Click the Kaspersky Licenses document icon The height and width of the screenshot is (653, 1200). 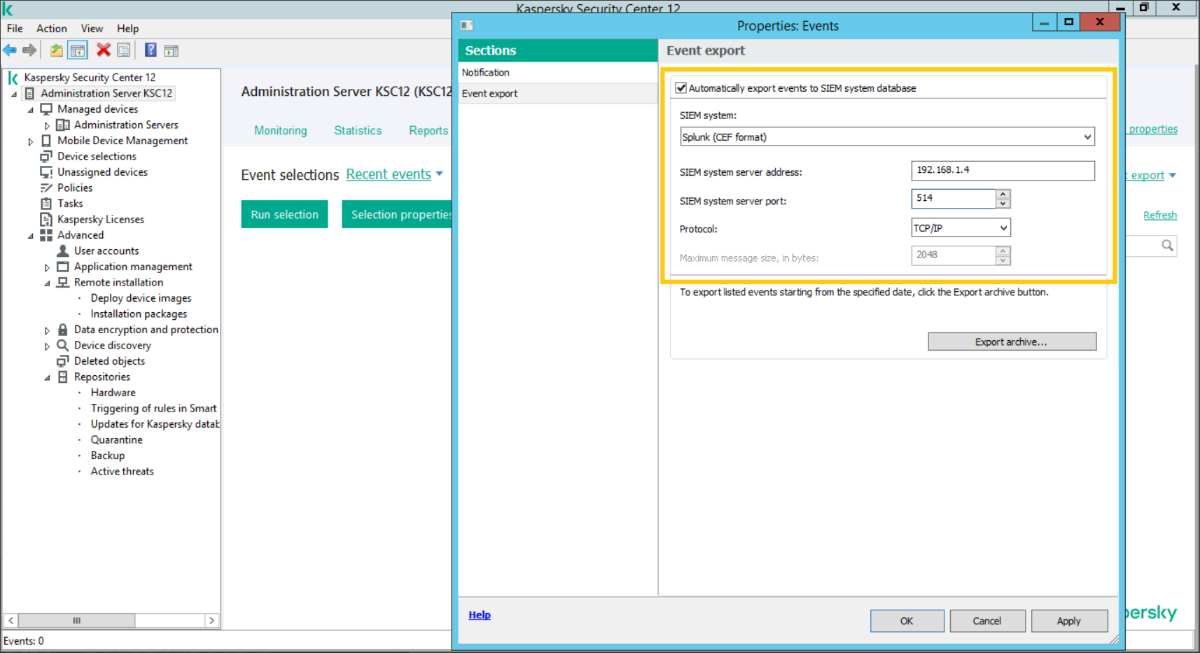46,219
